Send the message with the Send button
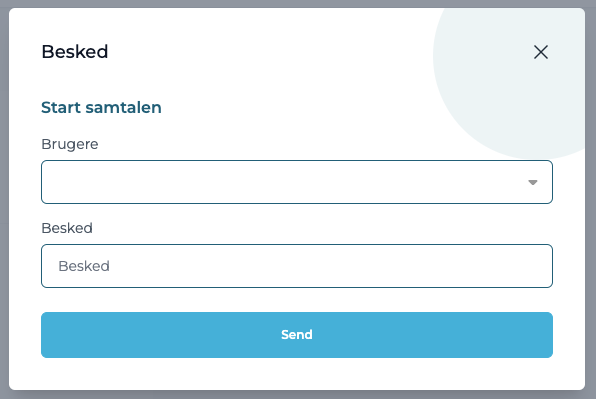This screenshot has width=596, height=399. (297, 335)
